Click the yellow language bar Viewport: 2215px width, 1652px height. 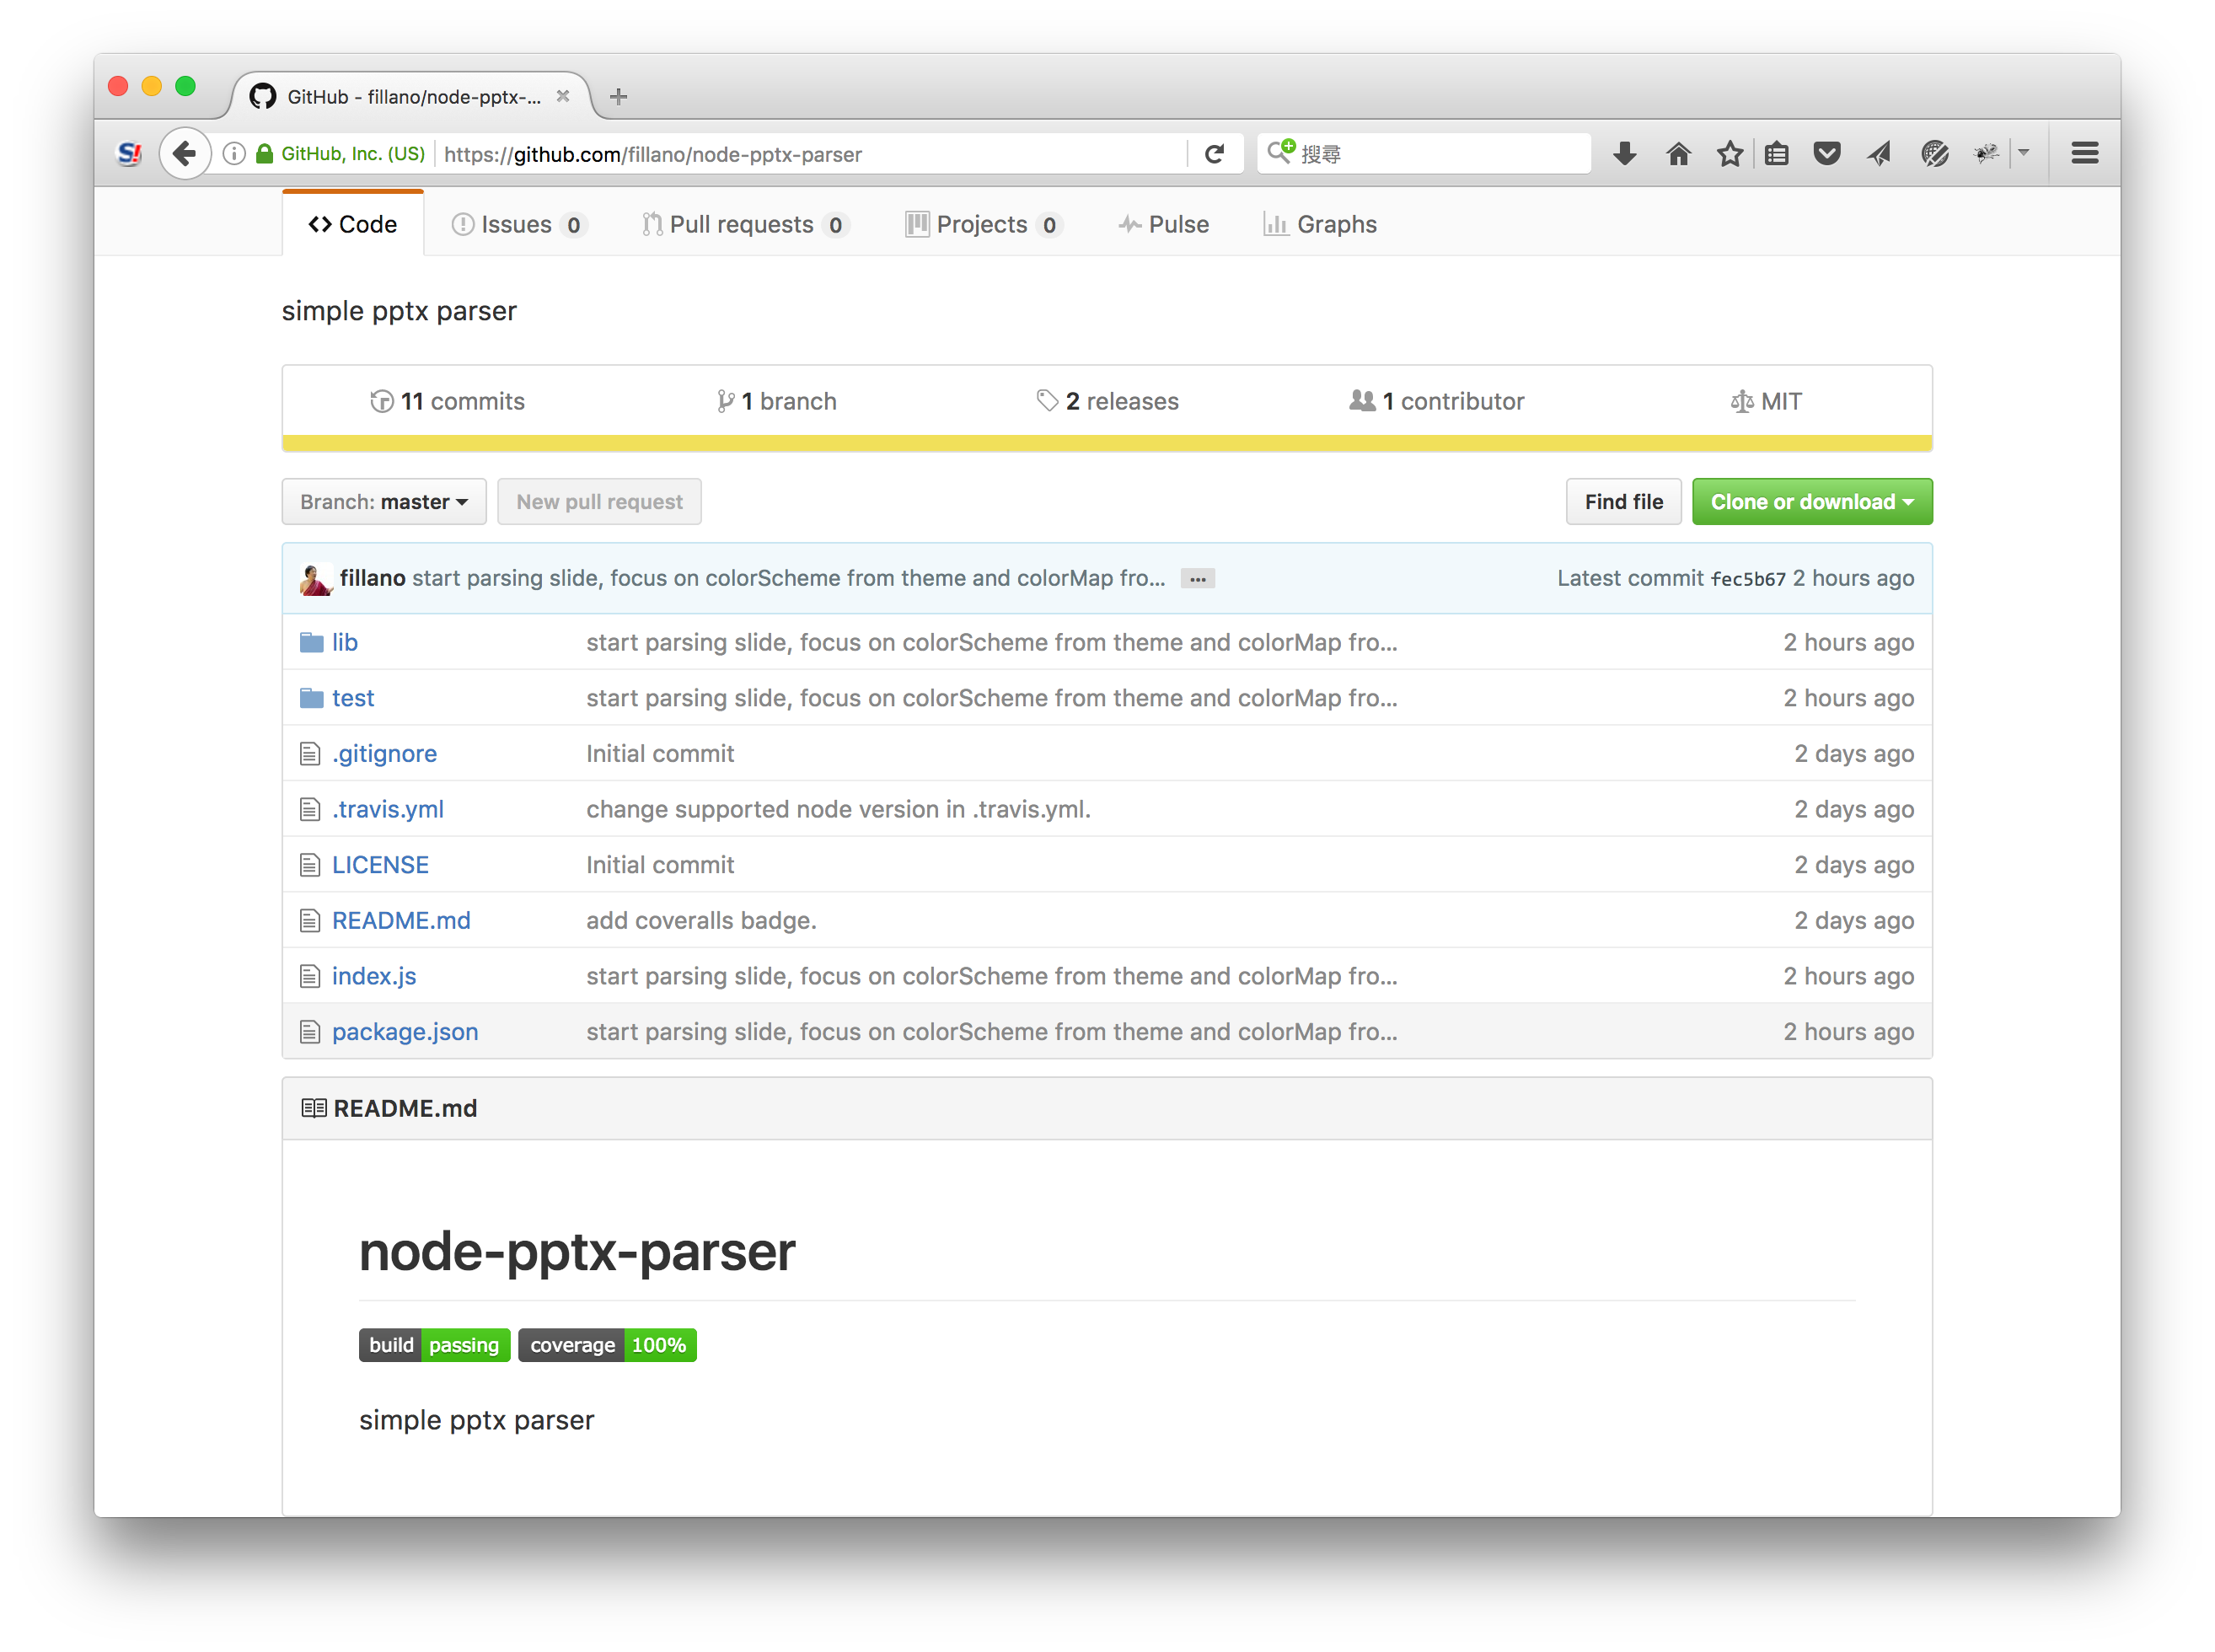click(x=1107, y=443)
